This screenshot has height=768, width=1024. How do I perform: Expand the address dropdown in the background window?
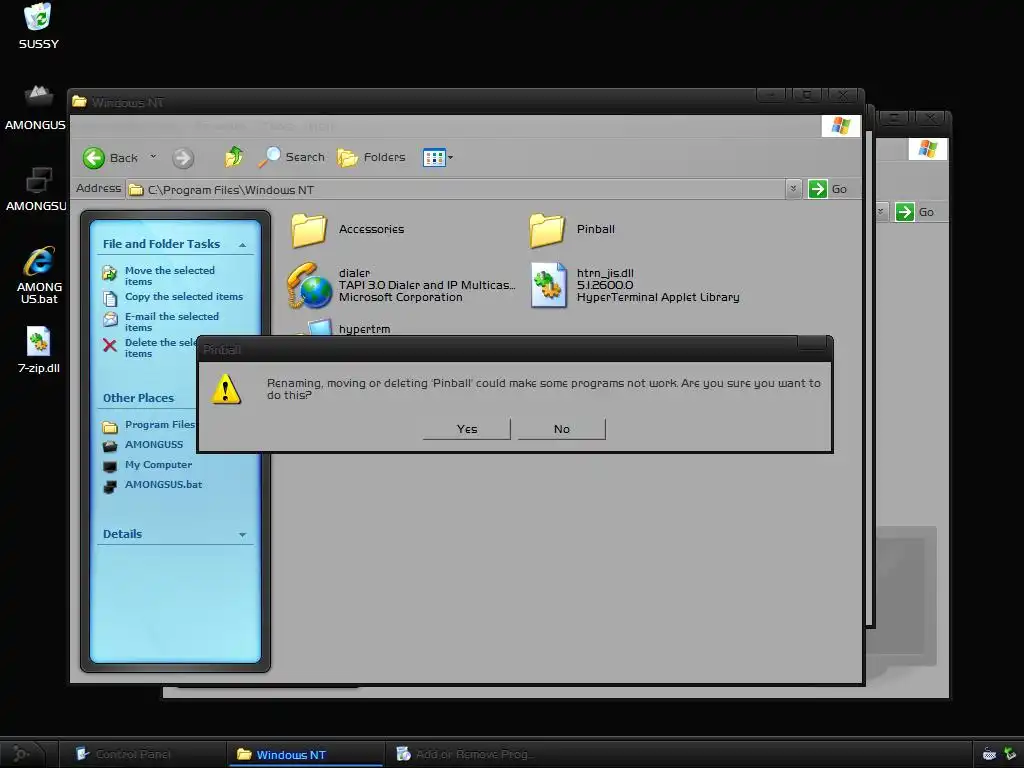click(x=880, y=212)
